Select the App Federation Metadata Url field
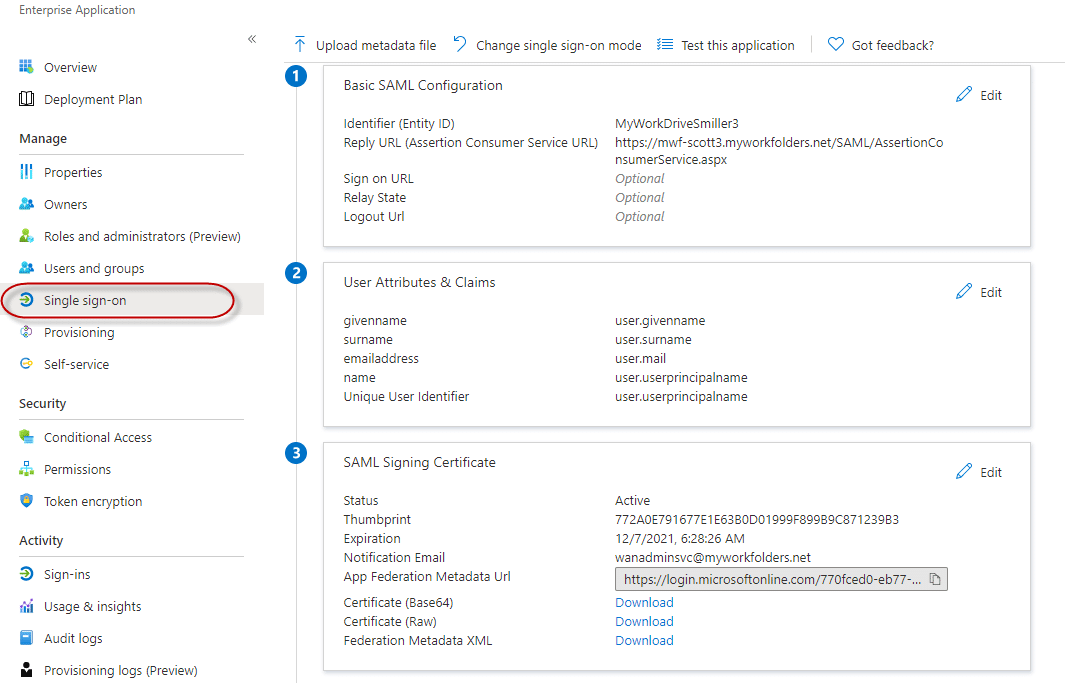The width and height of the screenshot is (1065, 683). (770, 579)
